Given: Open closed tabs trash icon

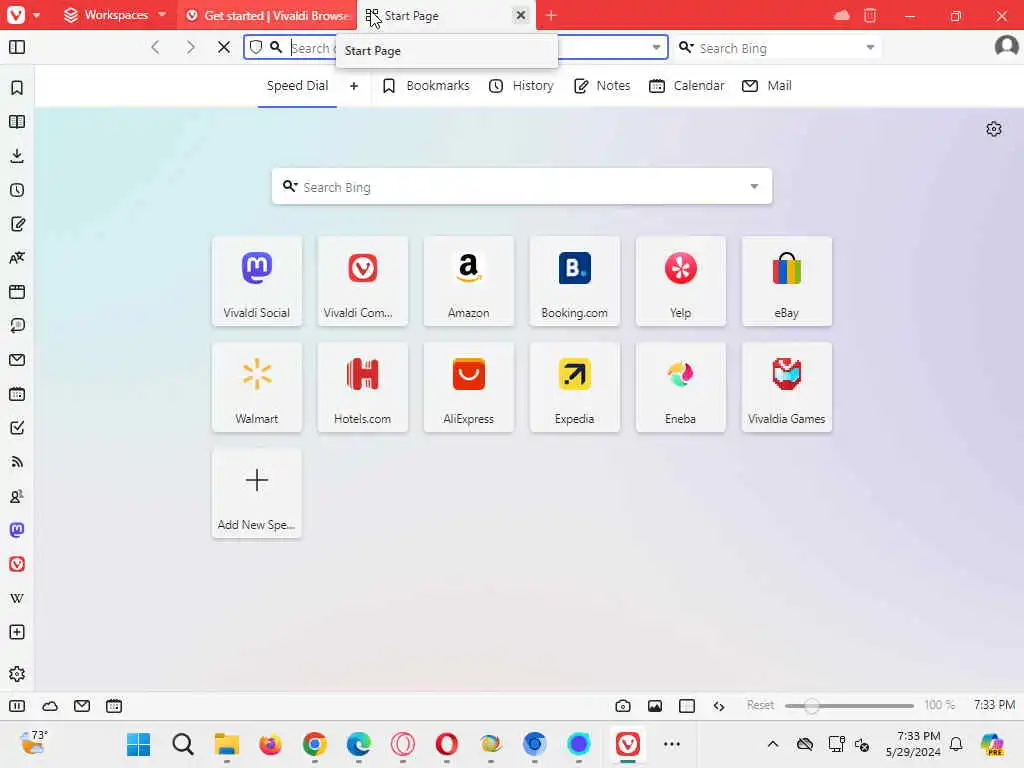Looking at the screenshot, I should 869,15.
